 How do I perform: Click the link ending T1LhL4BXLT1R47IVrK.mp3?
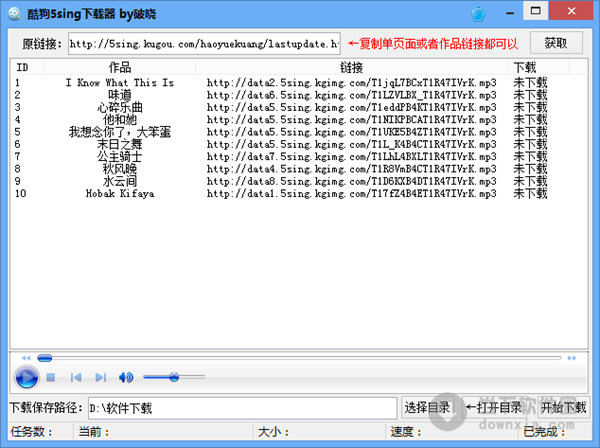352,156
